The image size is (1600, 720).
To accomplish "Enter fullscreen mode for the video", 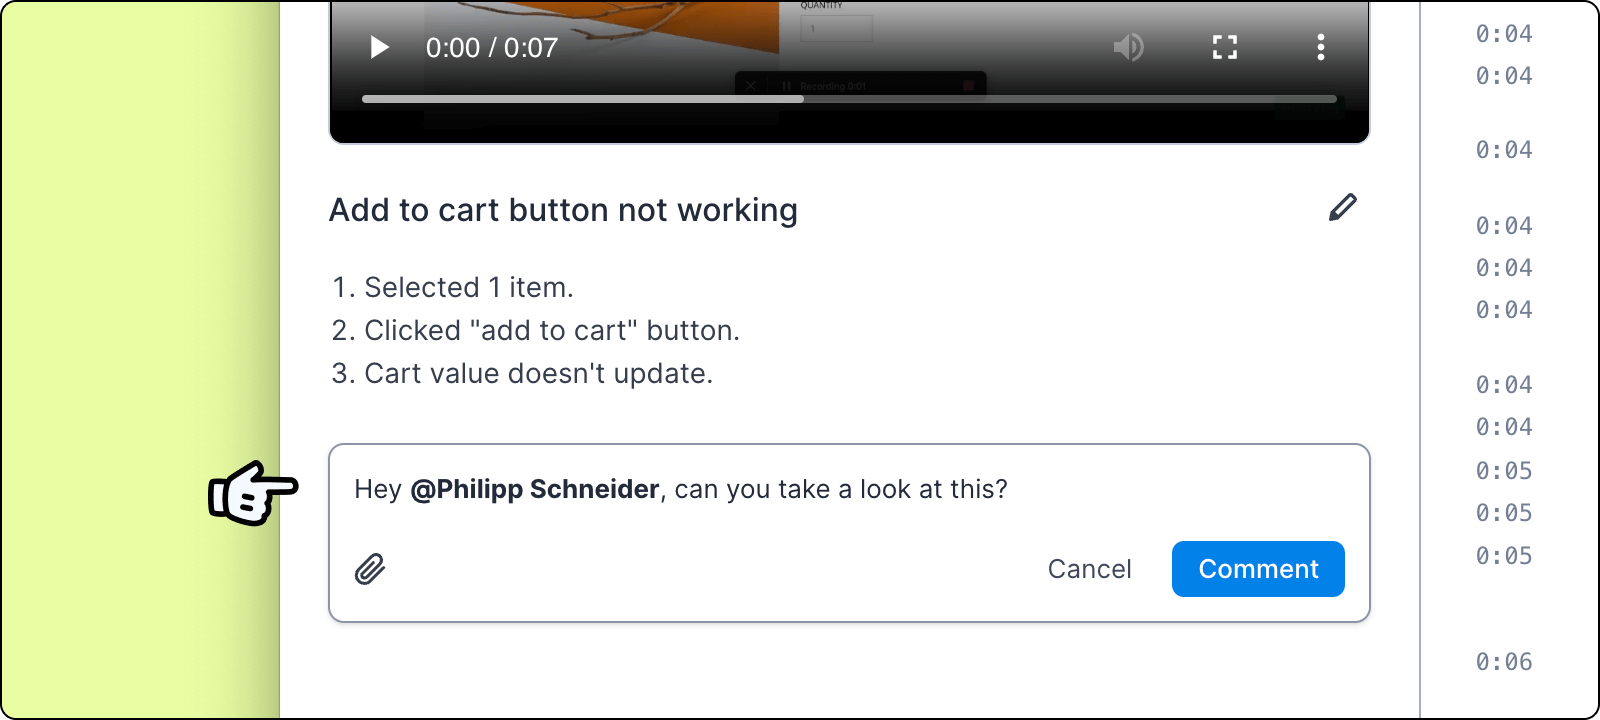I will coord(1225,47).
